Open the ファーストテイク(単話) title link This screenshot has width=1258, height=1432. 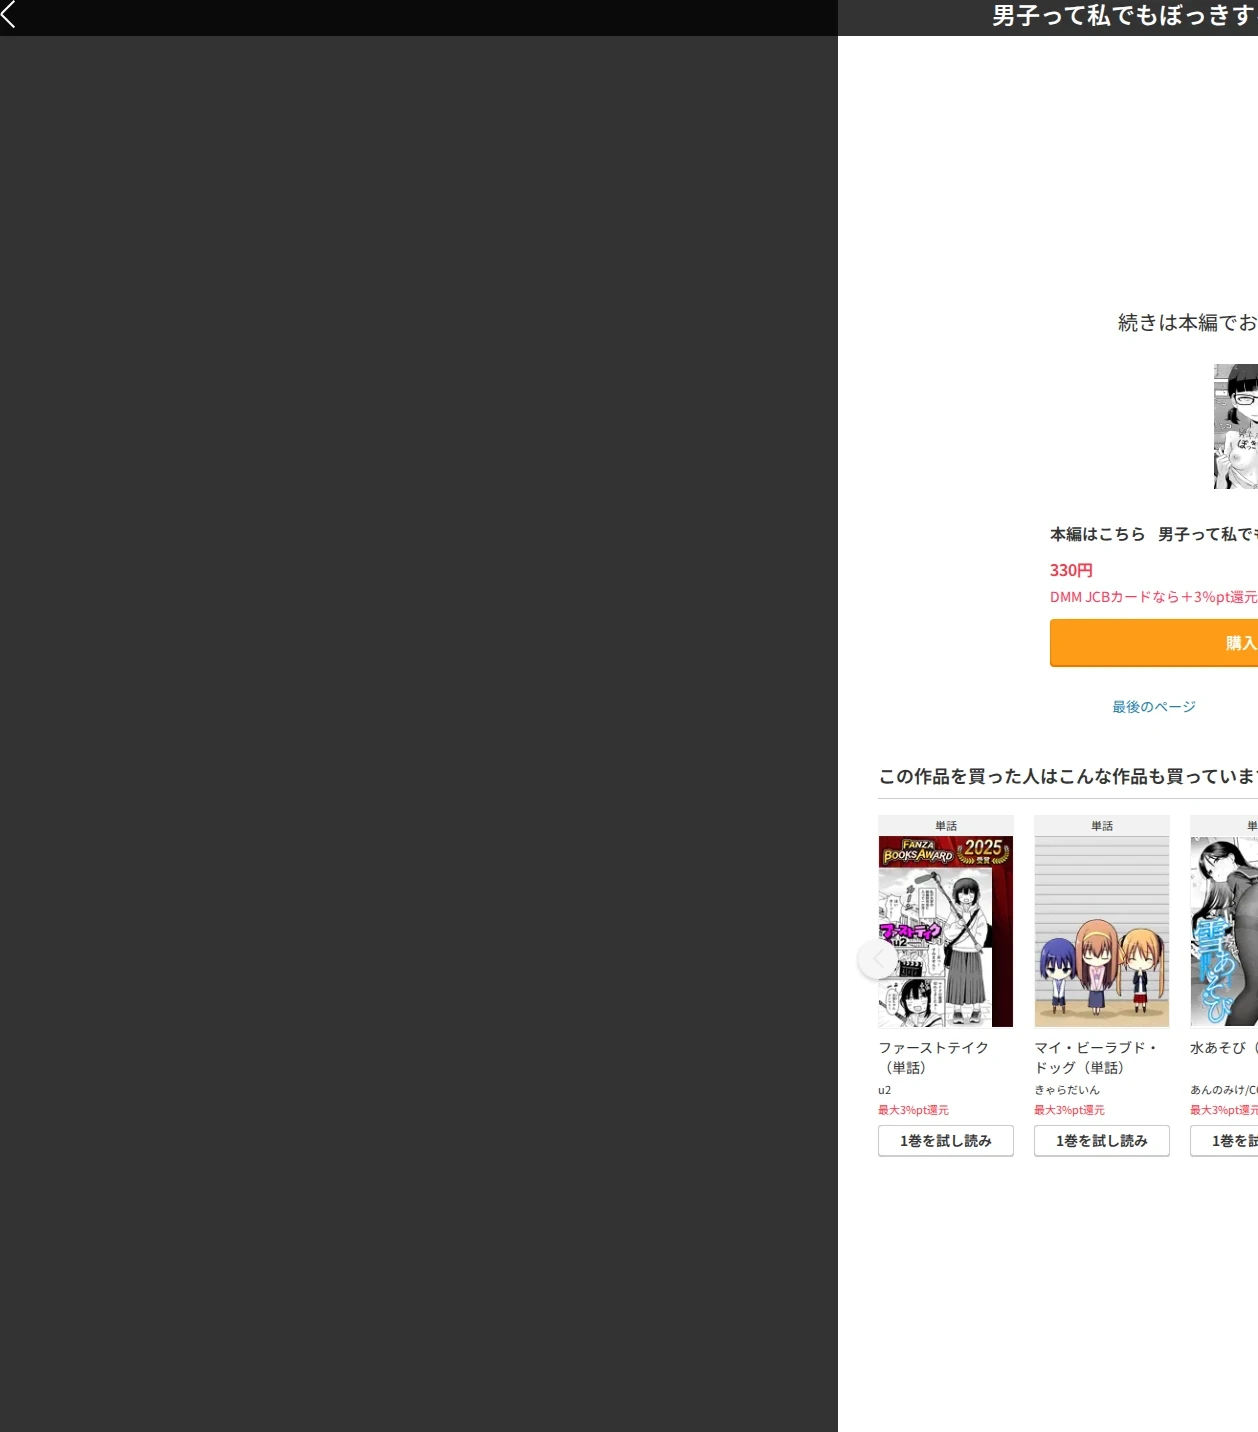pyautogui.click(x=934, y=1058)
